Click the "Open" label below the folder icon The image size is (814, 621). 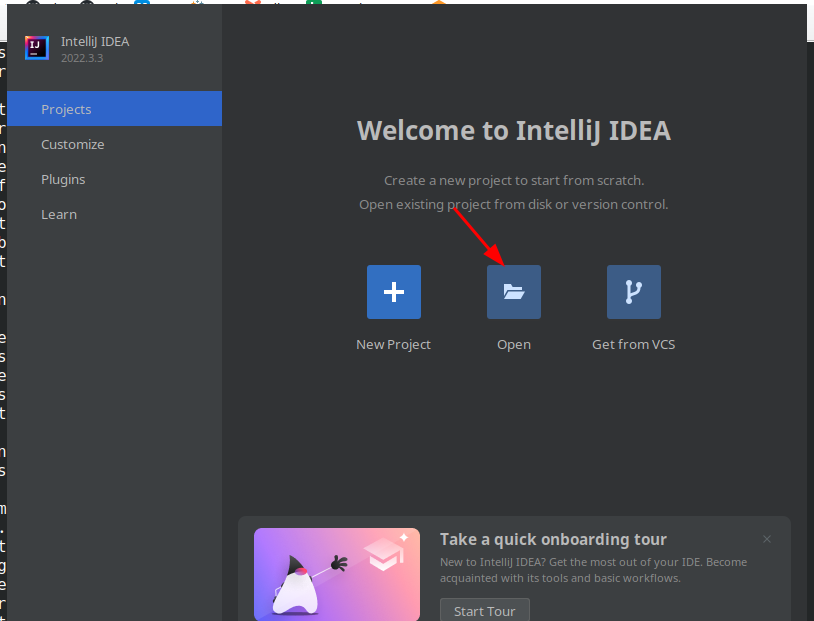(513, 344)
